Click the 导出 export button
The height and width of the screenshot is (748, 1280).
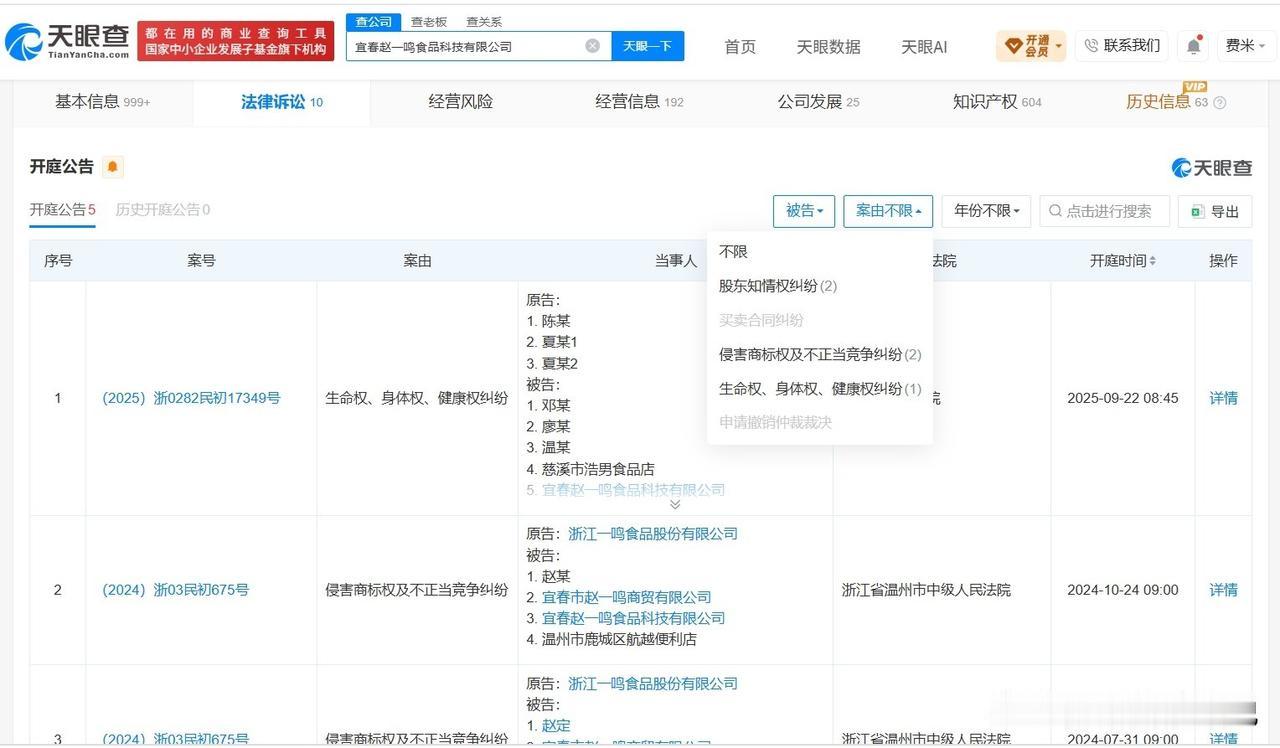1215,211
